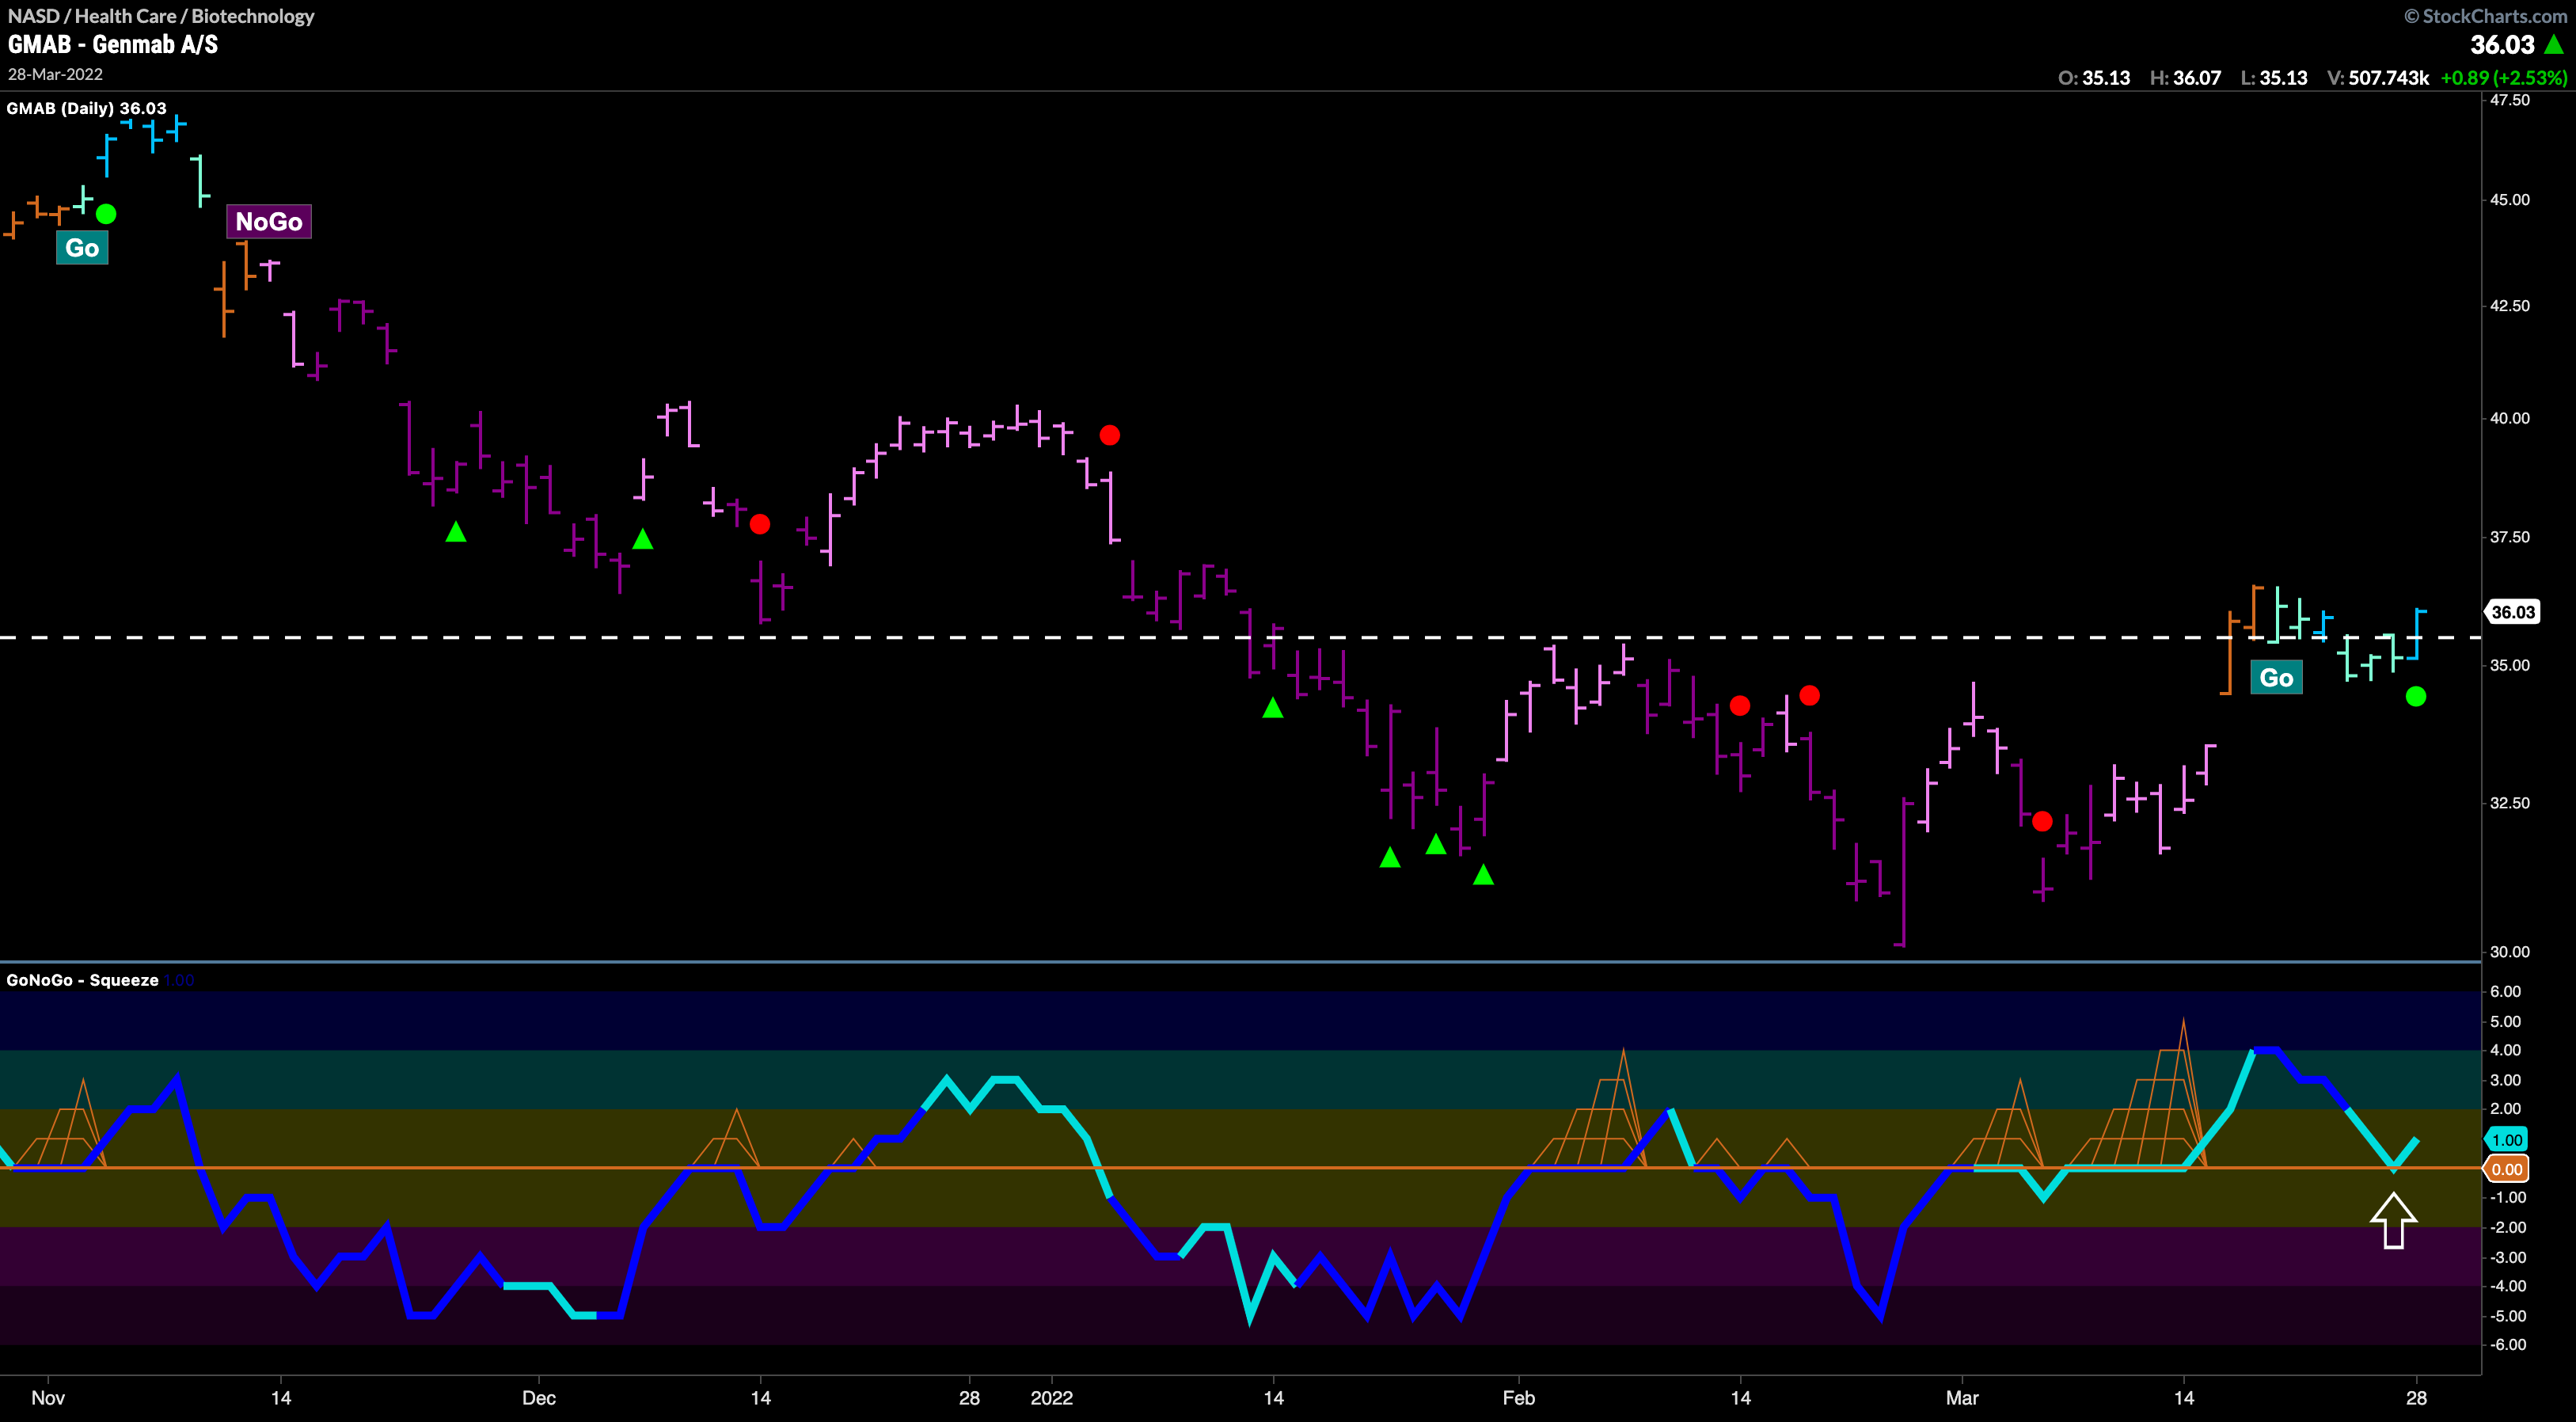2576x1422 pixels.
Task: Click the middle of three late-January green triangles
Action: point(1436,844)
